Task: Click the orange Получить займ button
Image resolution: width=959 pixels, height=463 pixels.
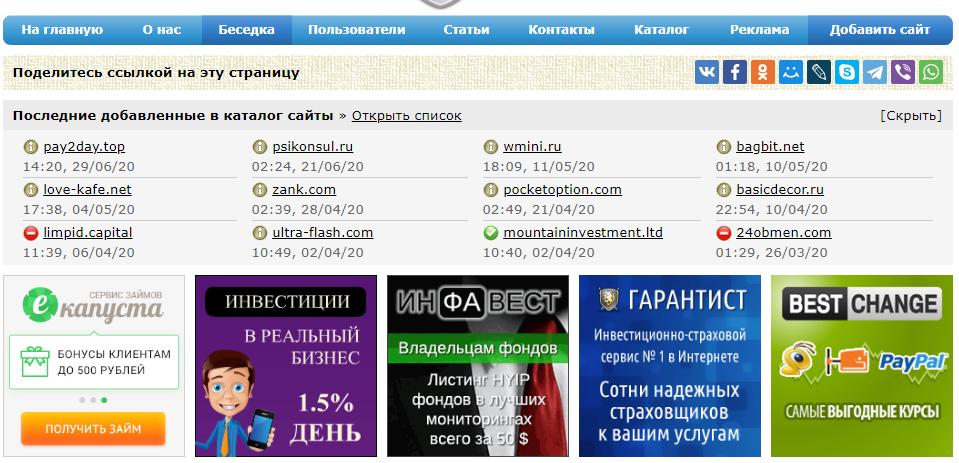Action: coord(93,429)
